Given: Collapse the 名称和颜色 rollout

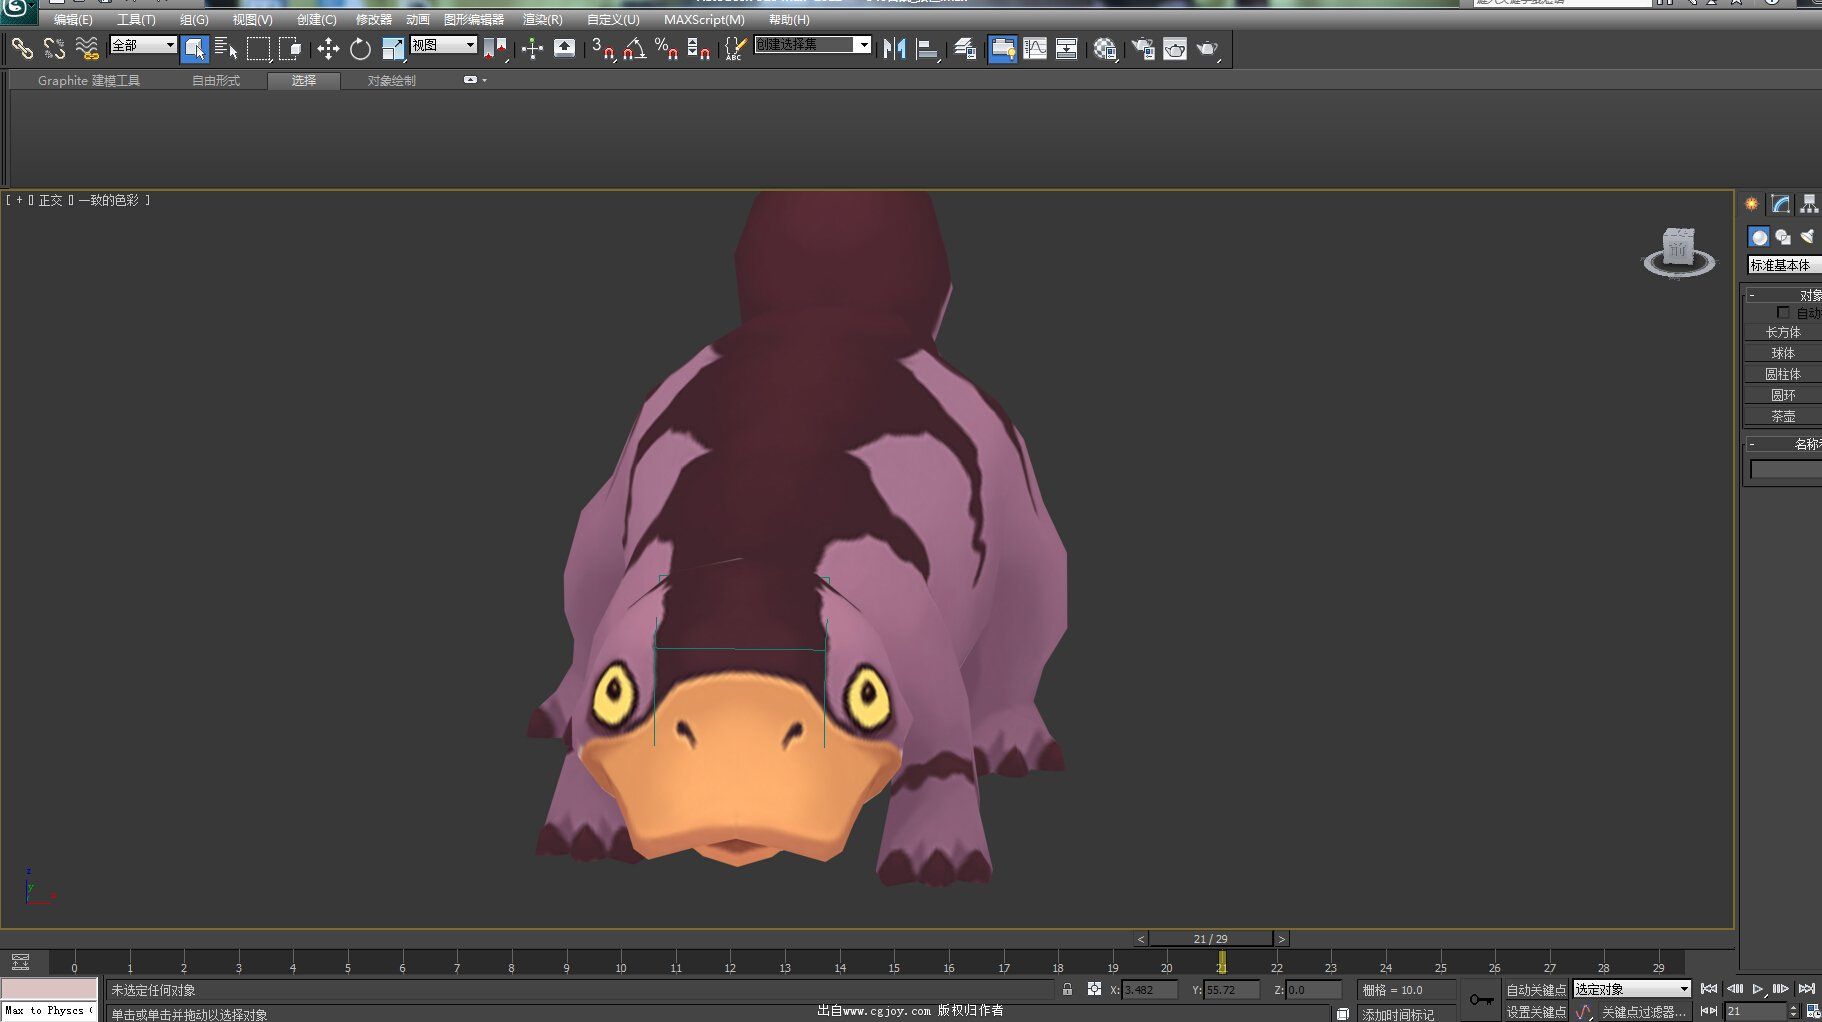Looking at the screenshot, I should click(1784, 444).
